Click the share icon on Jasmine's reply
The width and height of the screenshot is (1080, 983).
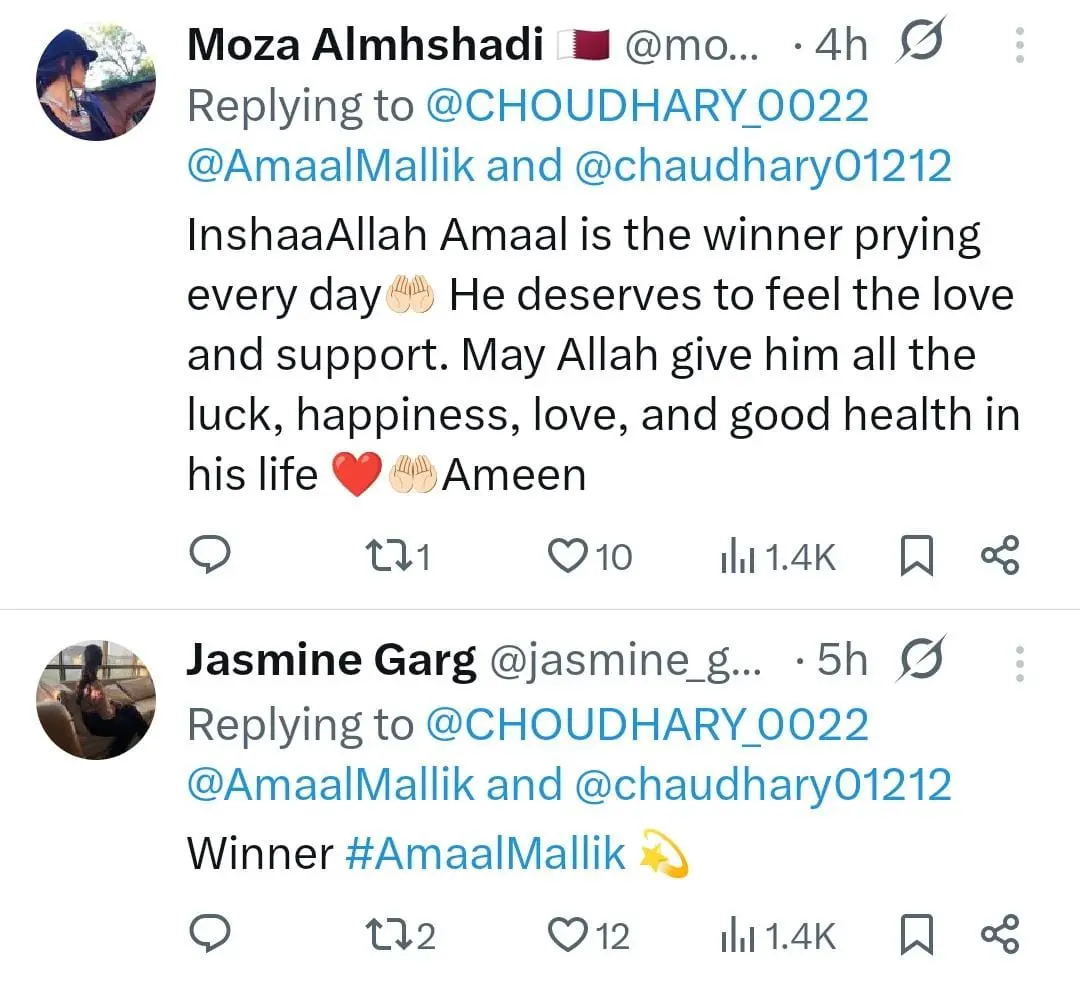click(1000, 936)
